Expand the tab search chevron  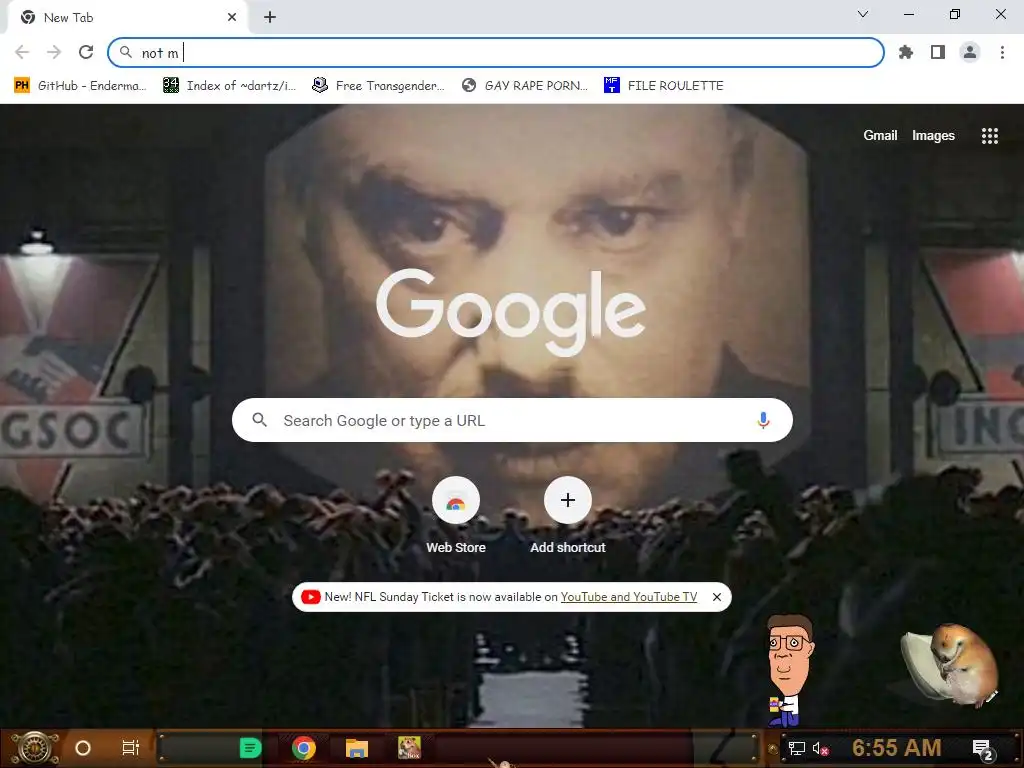(x=863, y=14)
